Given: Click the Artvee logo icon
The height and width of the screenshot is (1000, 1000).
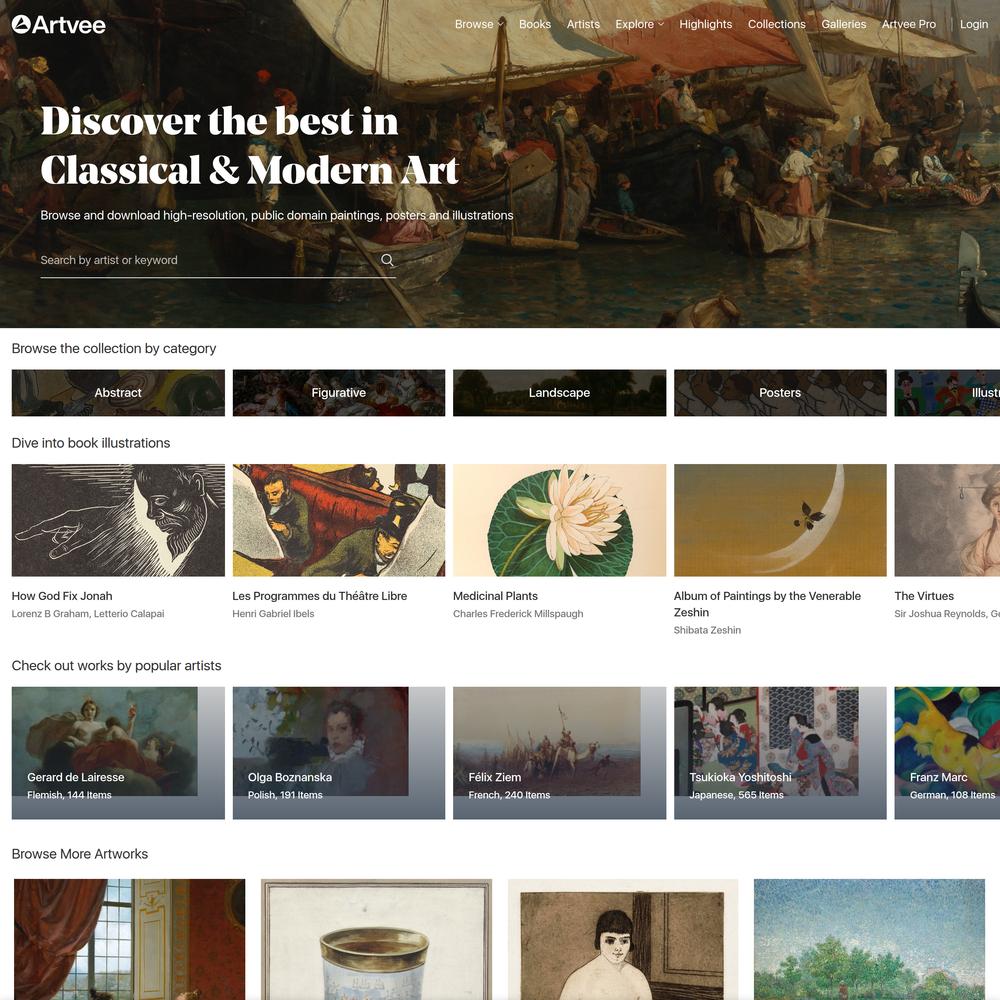Looking at the screenshot, I should tap(21, 24).
